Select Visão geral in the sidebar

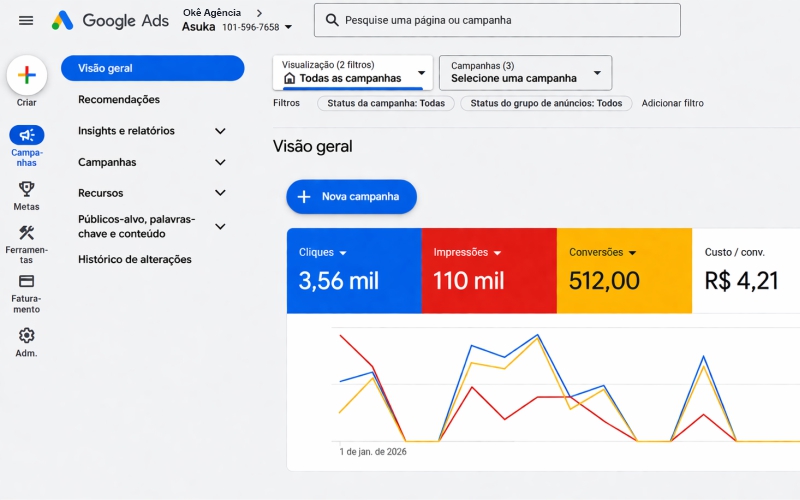[x=153, y=68]
